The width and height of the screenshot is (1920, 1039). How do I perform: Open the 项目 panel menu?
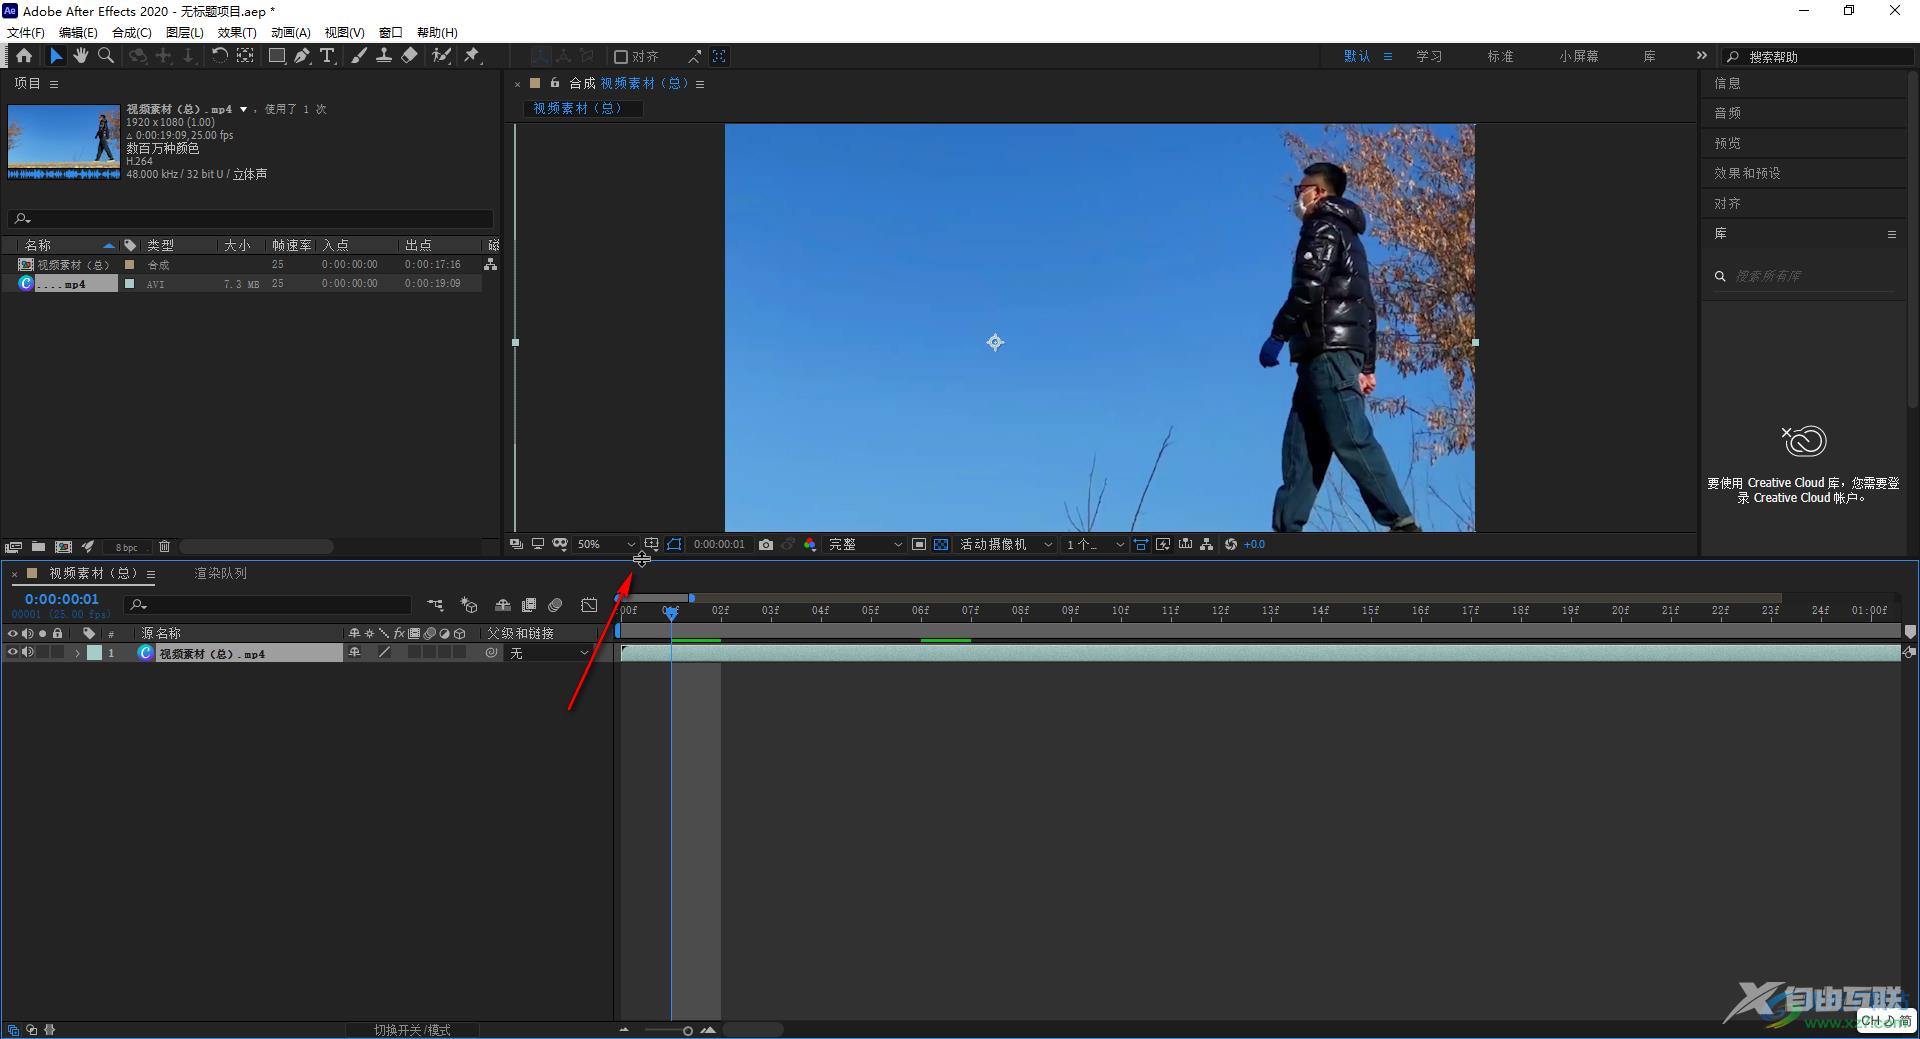[54, 84]
